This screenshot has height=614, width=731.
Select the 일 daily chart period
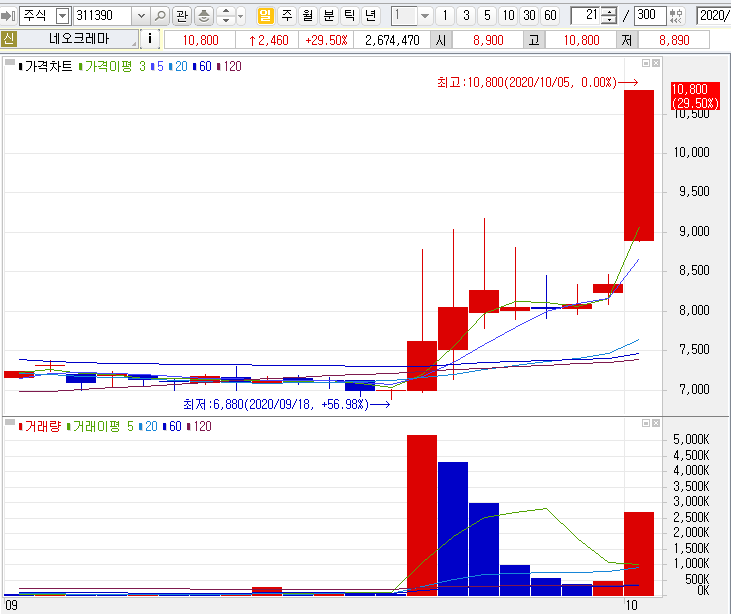[265, 16]
